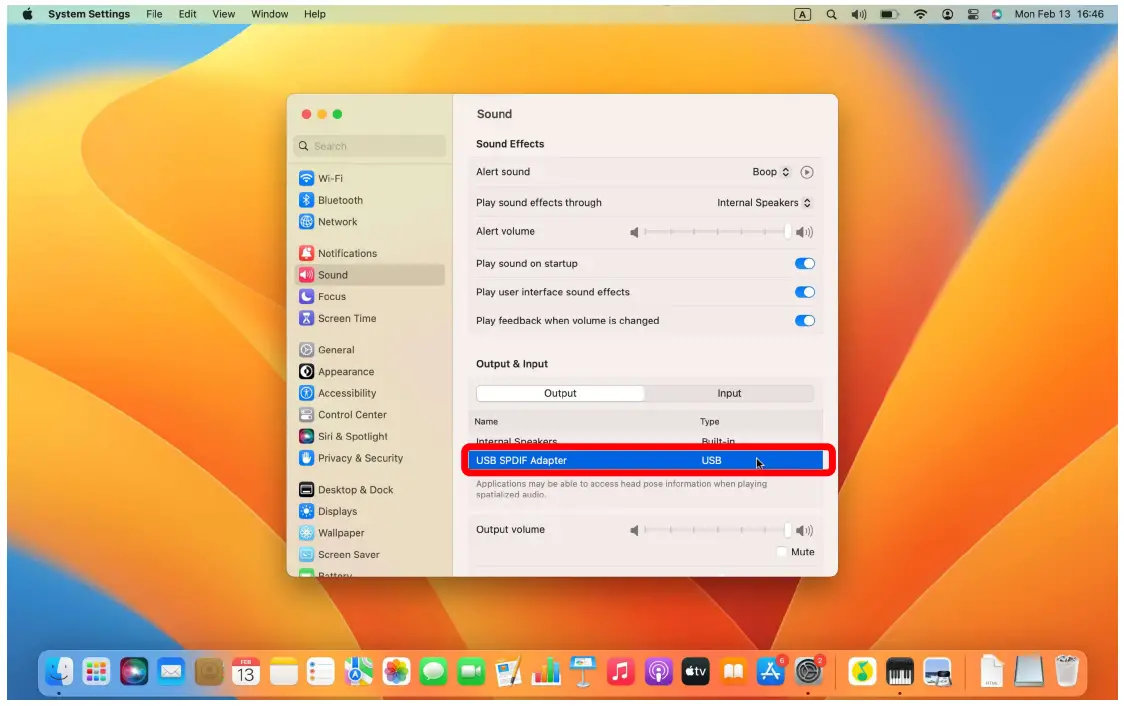Open Maps from the Dock
Image resolution: width=1124 pixels, height=706 pixels.
pos(358,672)
